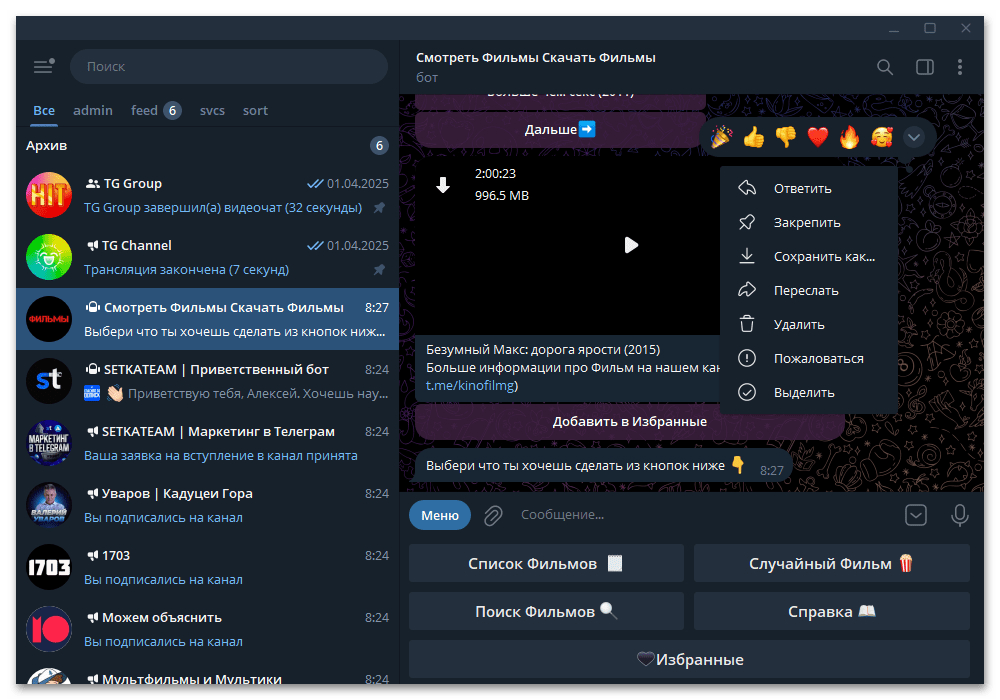
Task: Open SETKATEAM Приветственный бот chat
Action: [207, 381]
